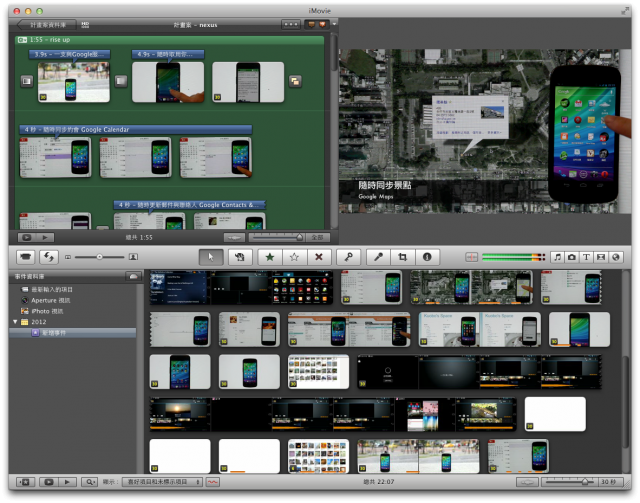Play the project full screen
The width and height of the screenshot is (640, 503).
click(27, 237)
